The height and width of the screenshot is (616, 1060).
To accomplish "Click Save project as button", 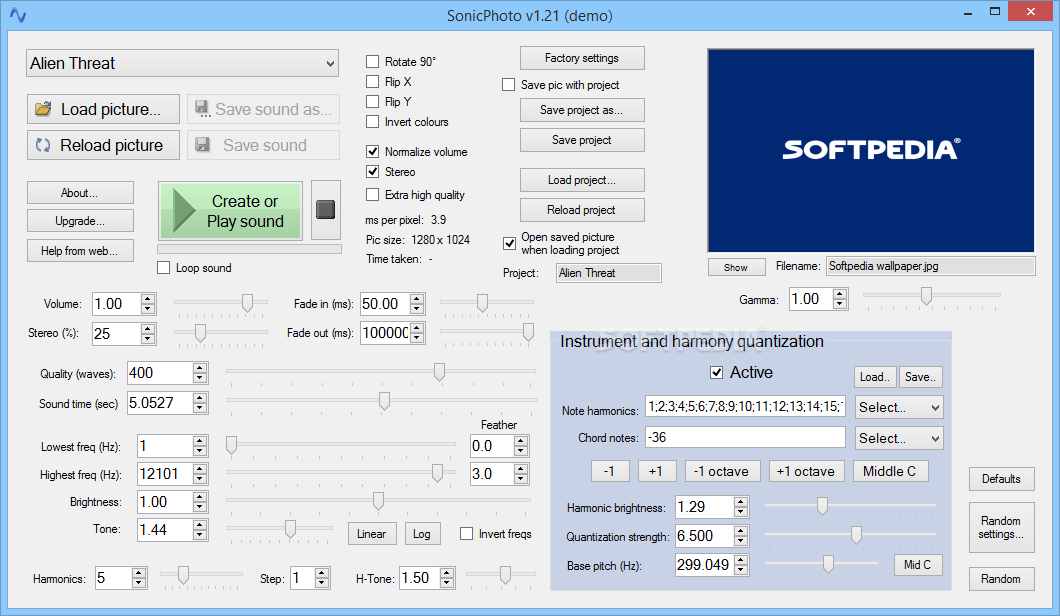I will (x=582, y=110).
